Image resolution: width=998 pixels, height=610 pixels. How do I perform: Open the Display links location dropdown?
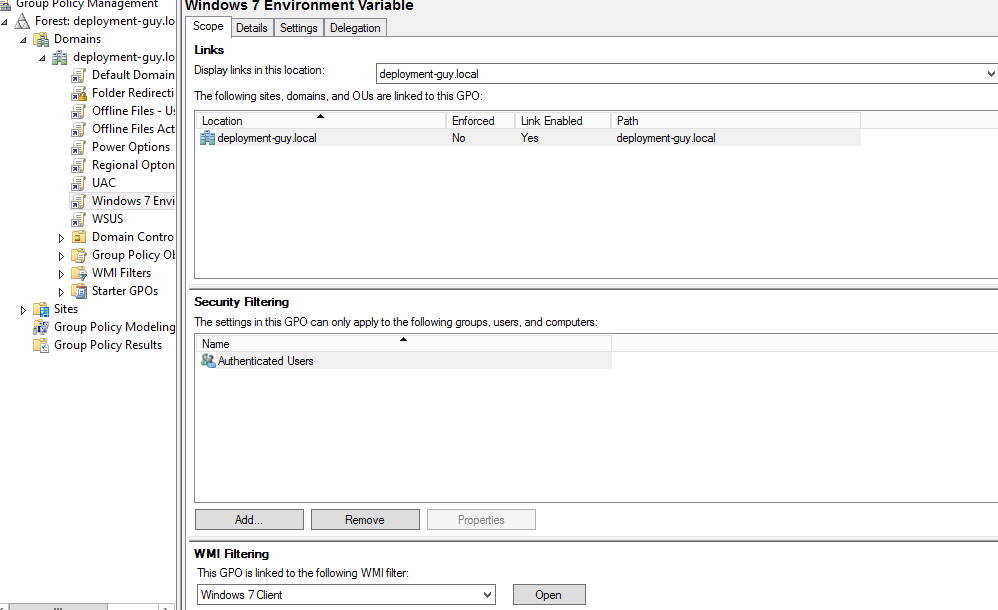pos(990,74)
